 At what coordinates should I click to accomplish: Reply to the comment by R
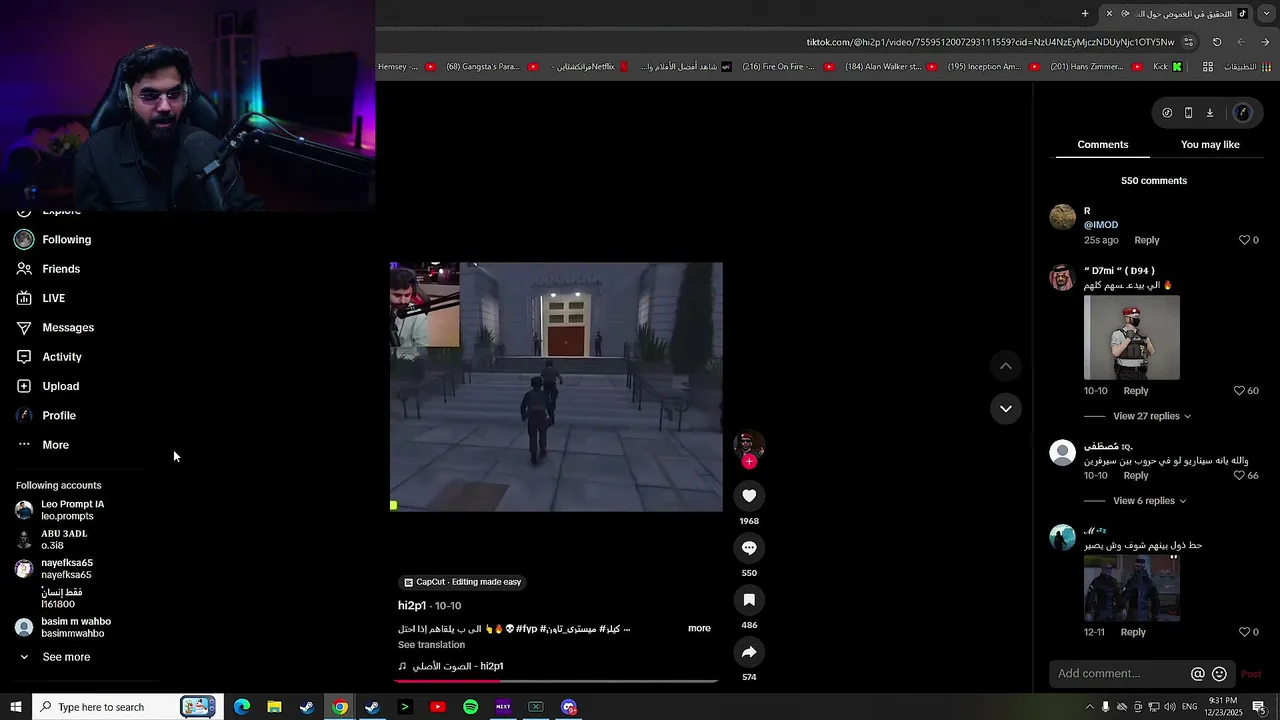coord(1147,240)
